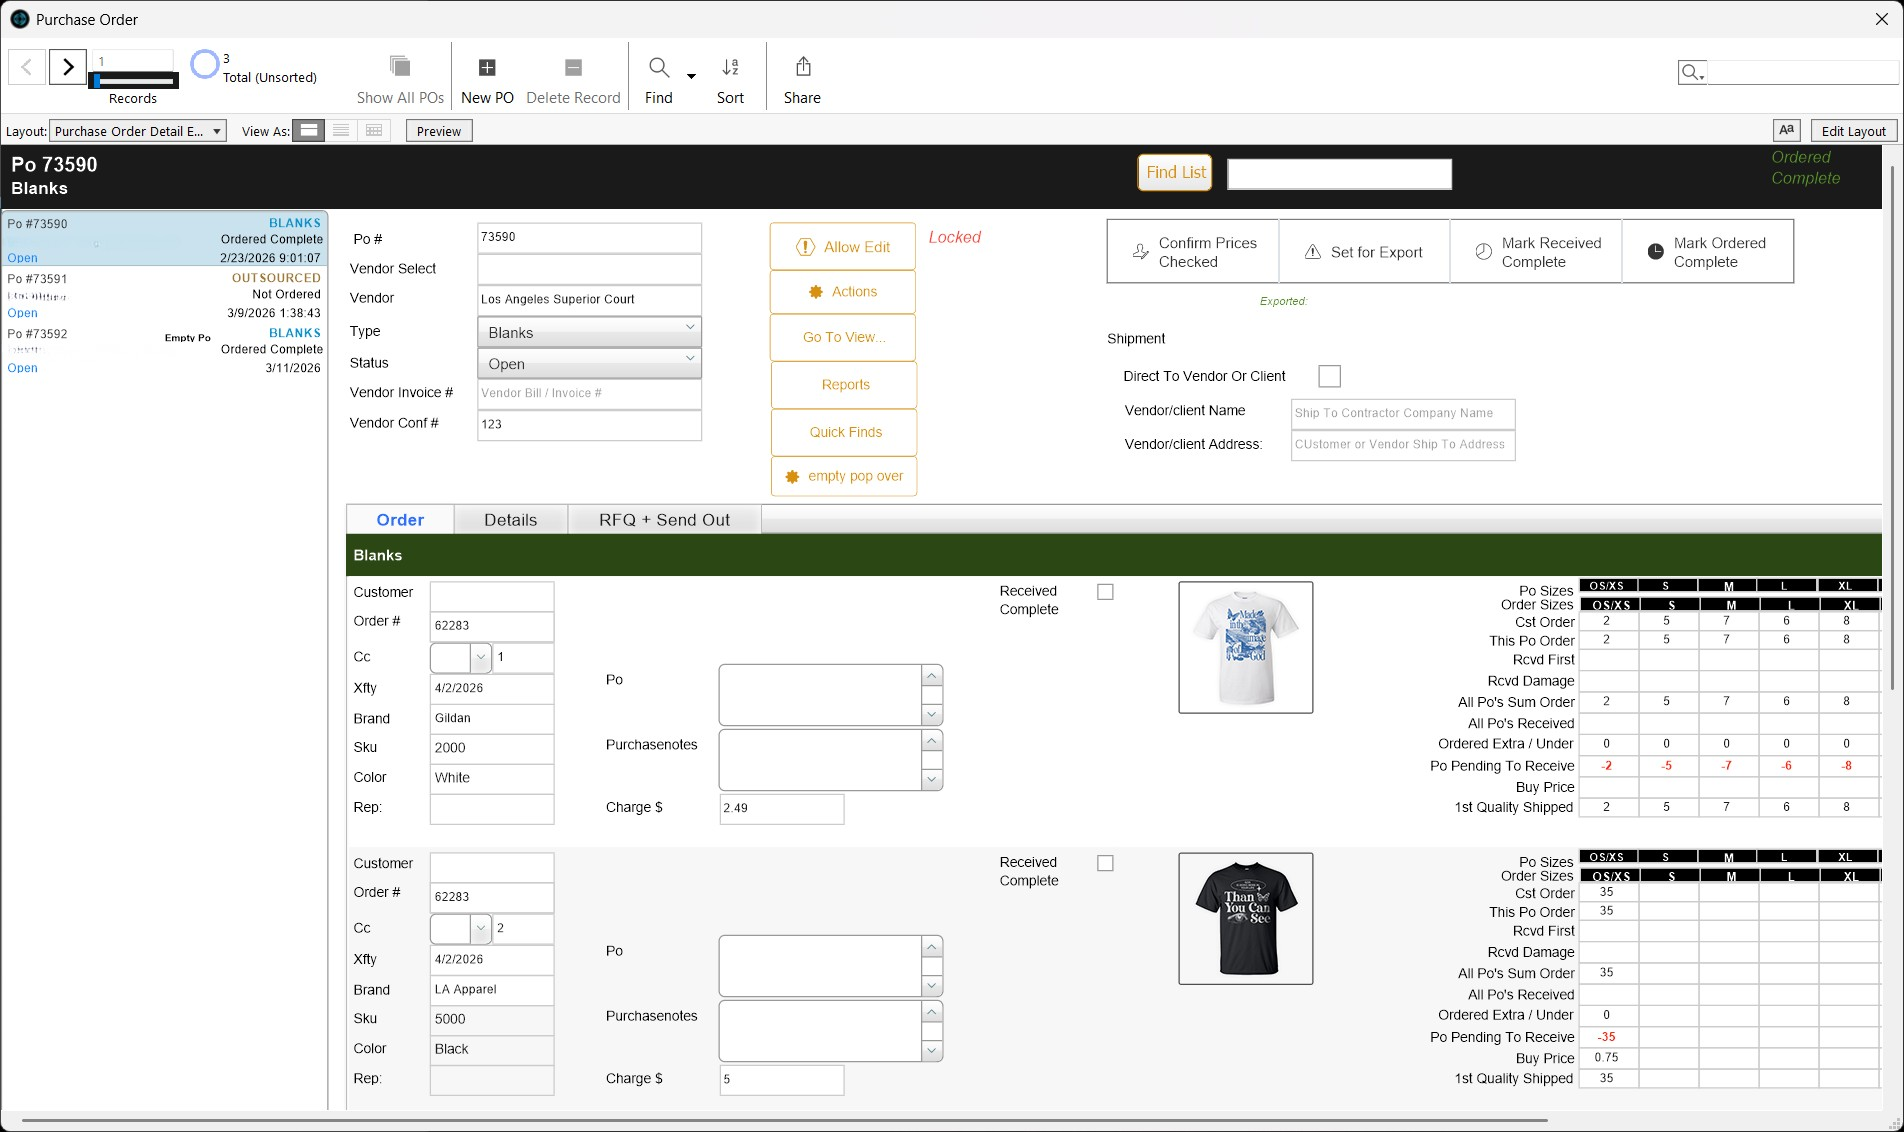Click the Purchase Order app icon

[19, 19]
